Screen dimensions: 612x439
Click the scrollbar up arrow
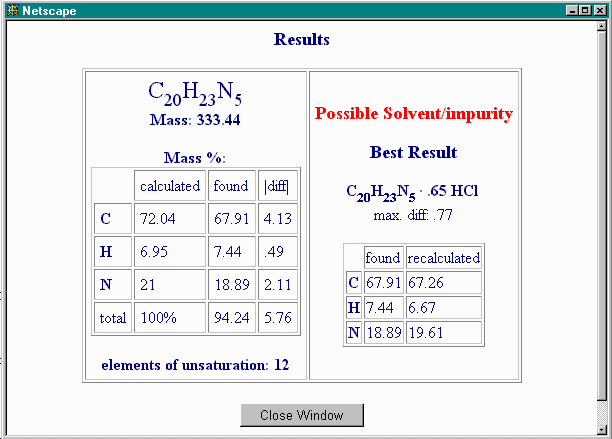[601, 26]
